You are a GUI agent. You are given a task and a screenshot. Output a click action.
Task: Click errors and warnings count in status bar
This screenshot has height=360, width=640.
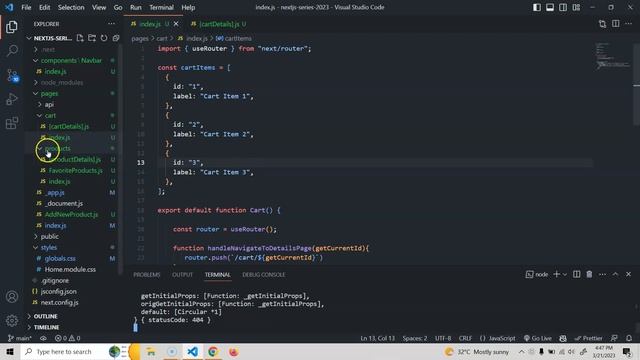coord(67,338)
